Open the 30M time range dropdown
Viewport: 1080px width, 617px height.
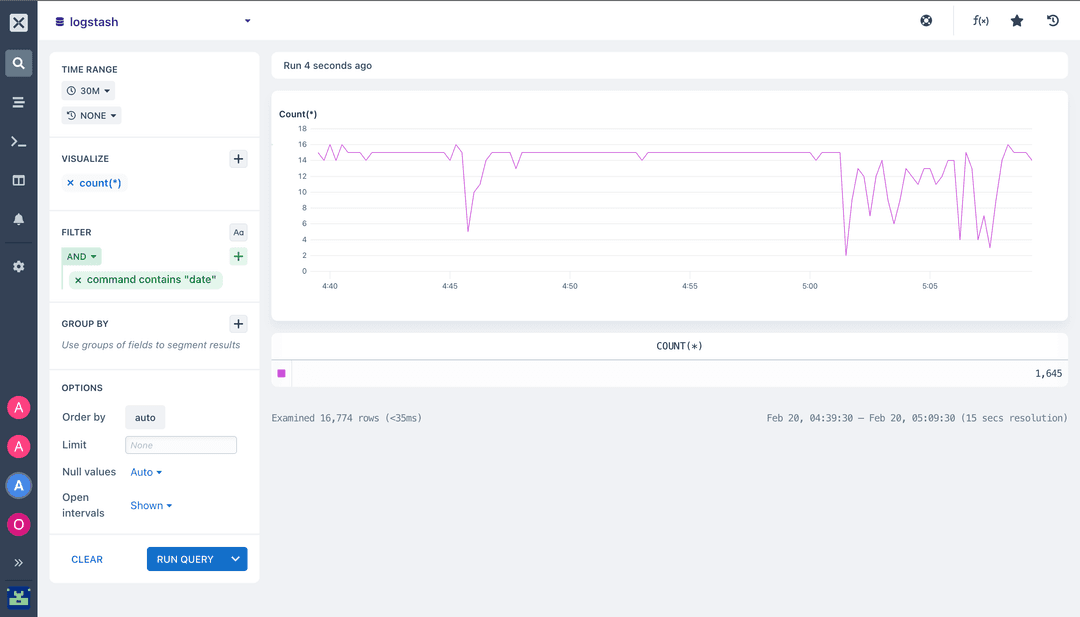click(88, 90)
